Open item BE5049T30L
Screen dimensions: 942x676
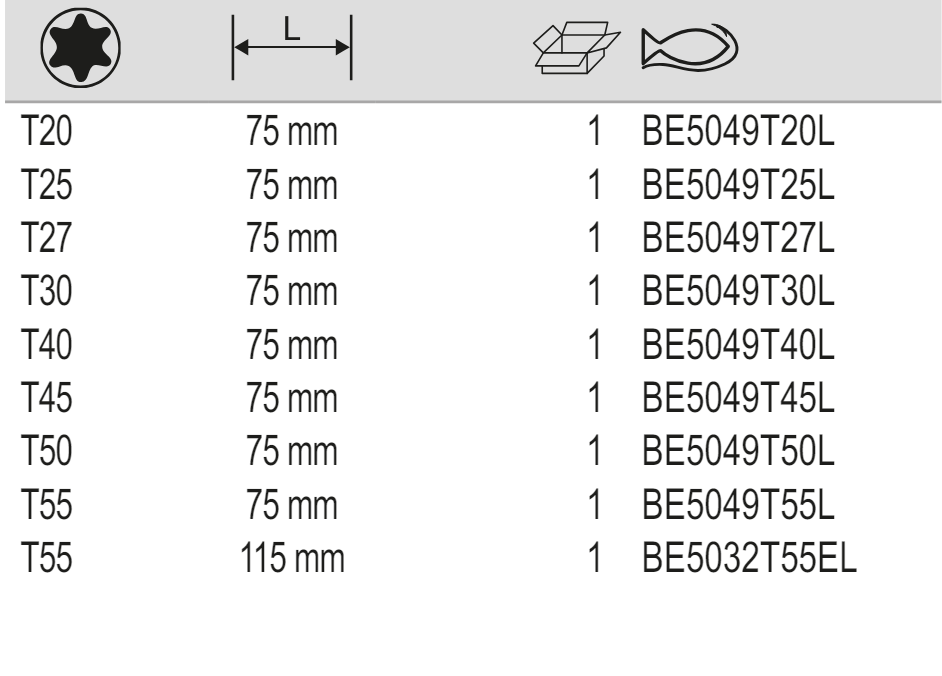coord(739,293)
